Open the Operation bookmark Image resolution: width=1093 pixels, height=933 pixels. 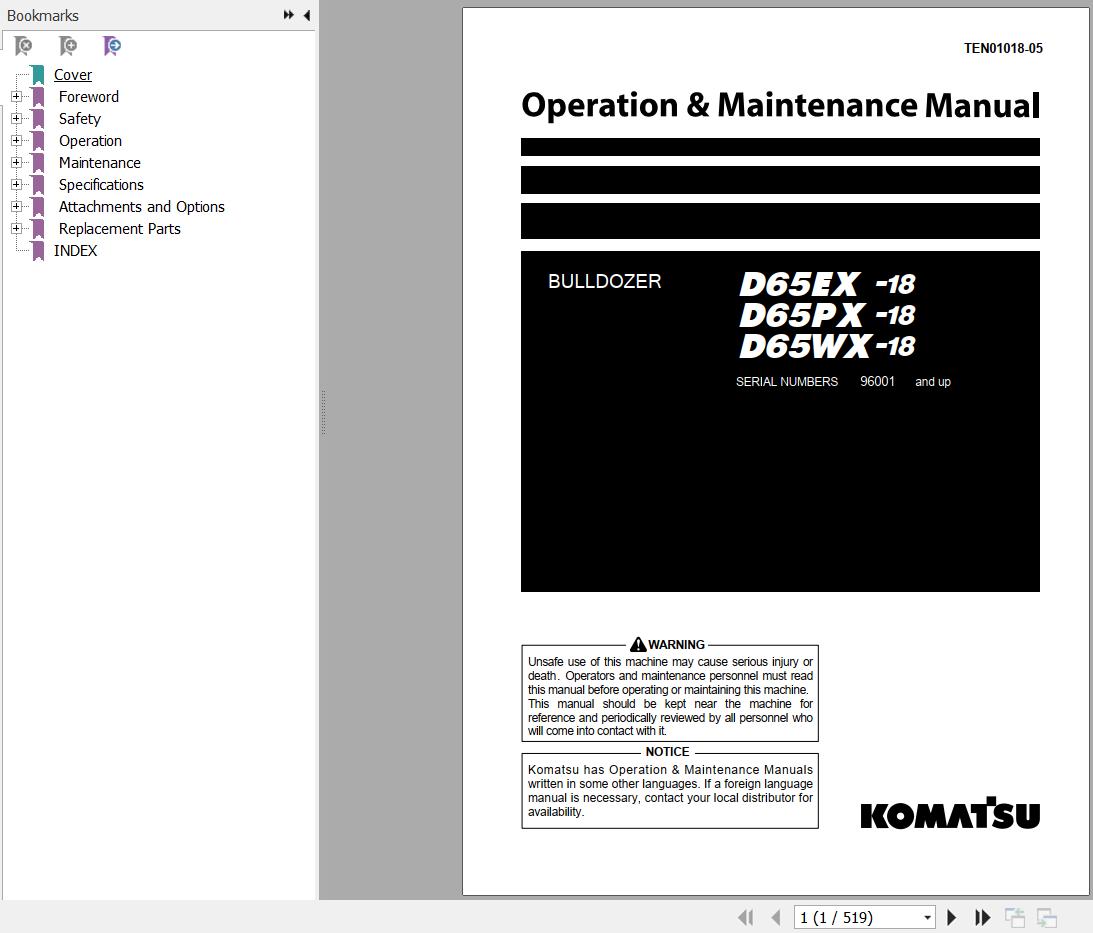coord(90,141)
